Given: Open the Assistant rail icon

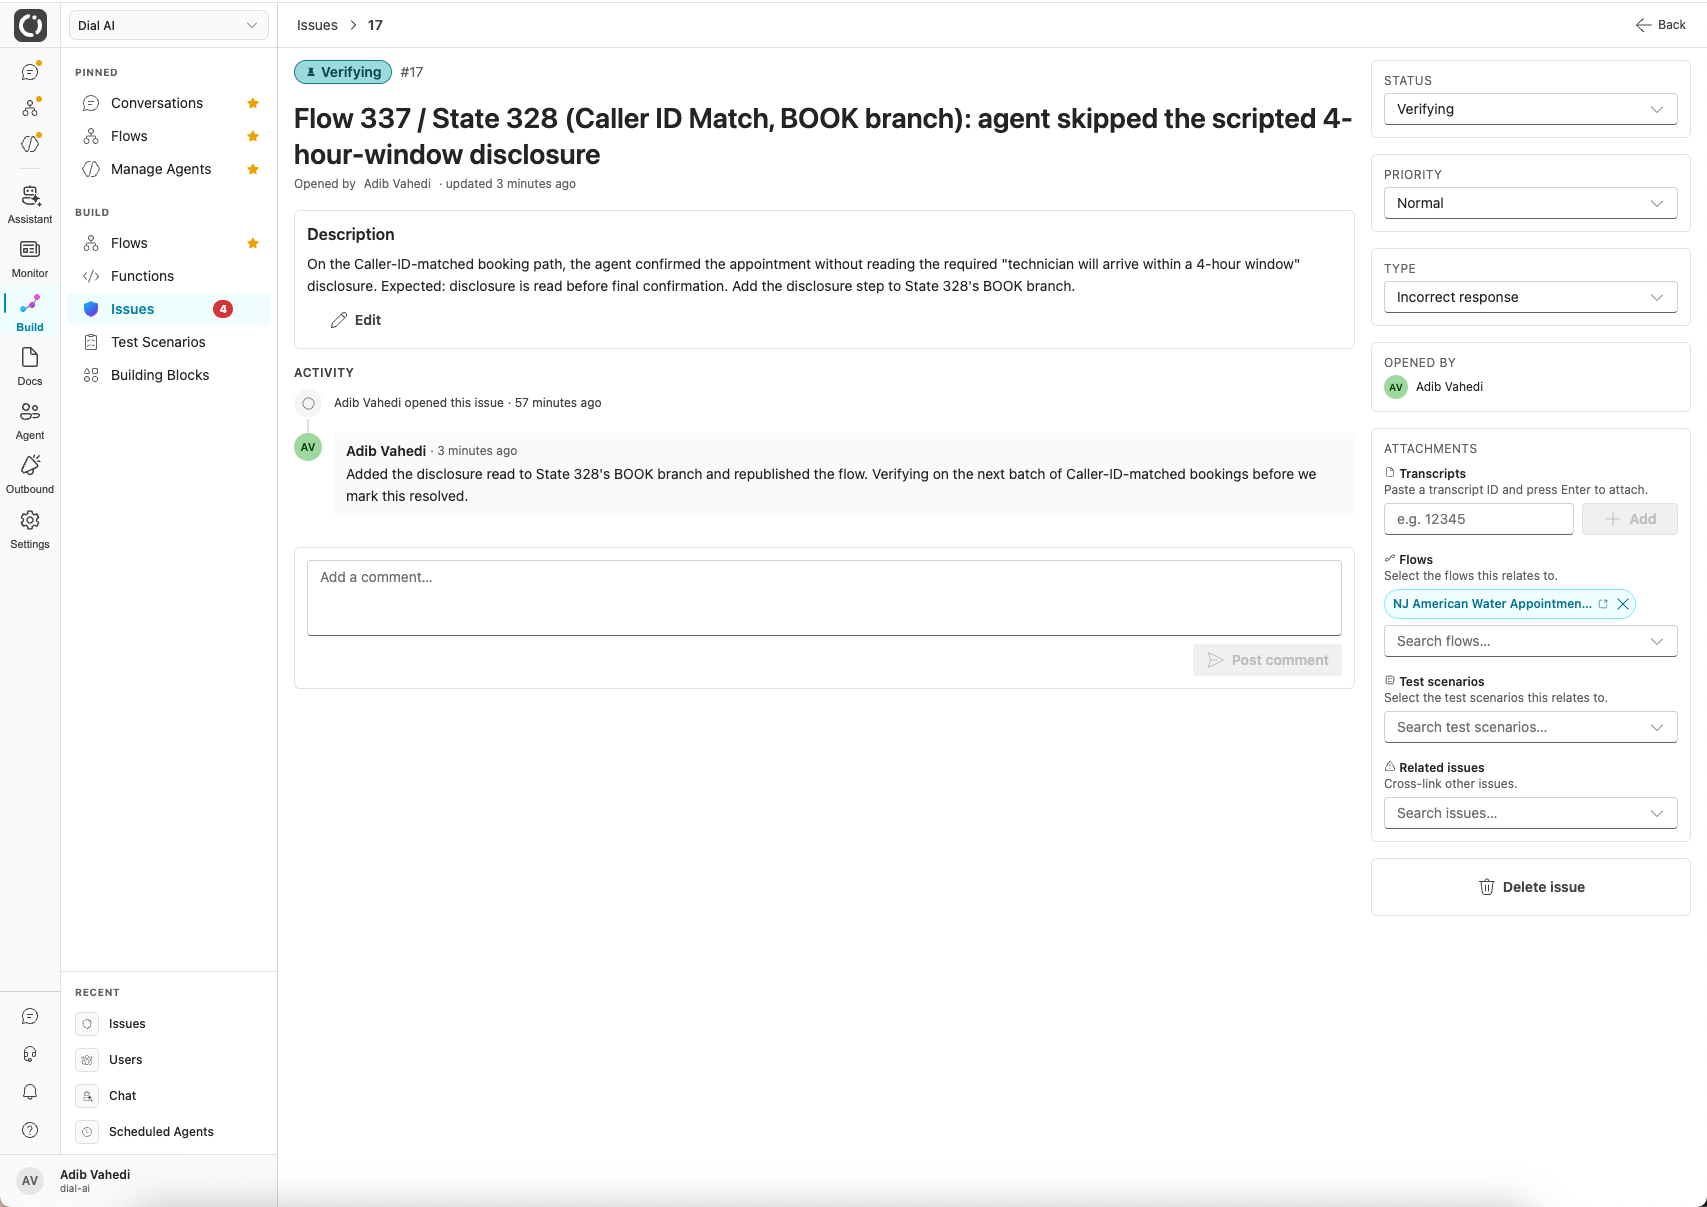Looking at the screenshot, I should (x=30, y=204).
